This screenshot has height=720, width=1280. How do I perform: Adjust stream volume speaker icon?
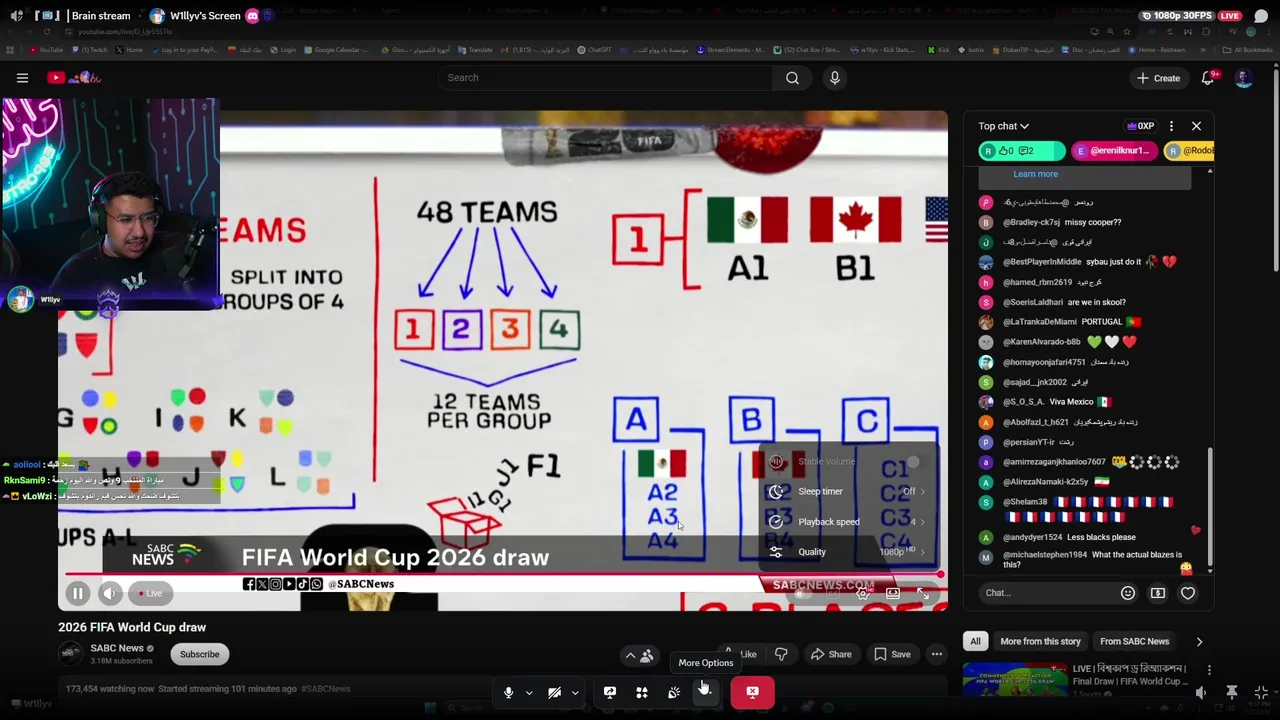point(1201,692)
